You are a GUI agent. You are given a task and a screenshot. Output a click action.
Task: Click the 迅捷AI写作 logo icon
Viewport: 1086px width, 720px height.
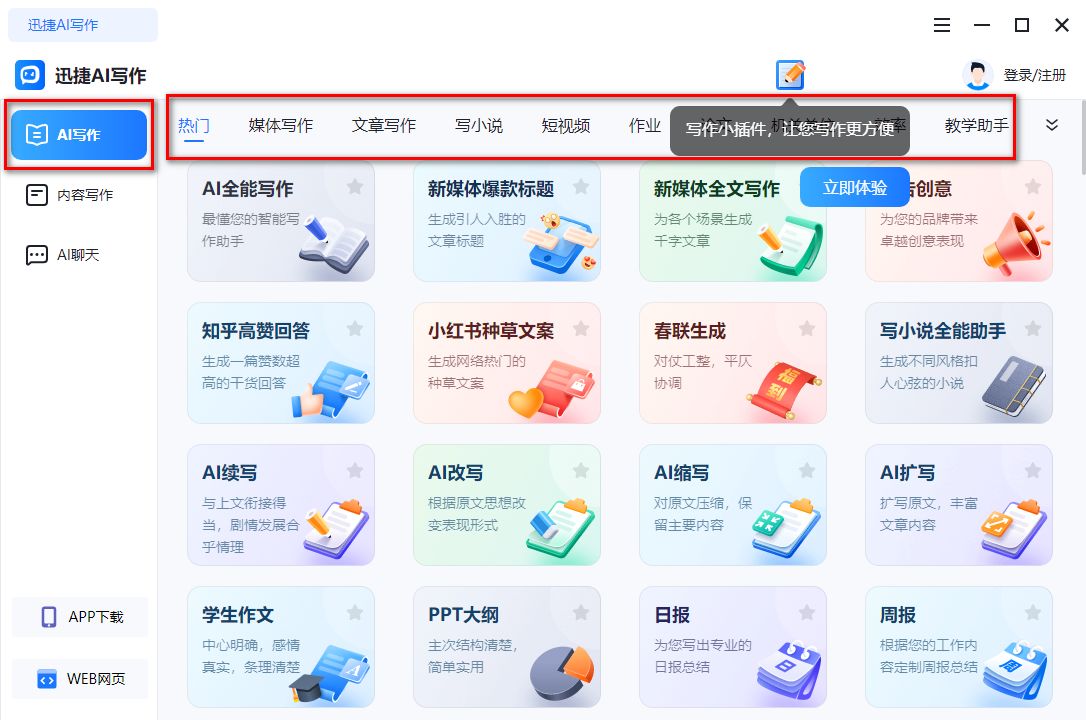30,75
